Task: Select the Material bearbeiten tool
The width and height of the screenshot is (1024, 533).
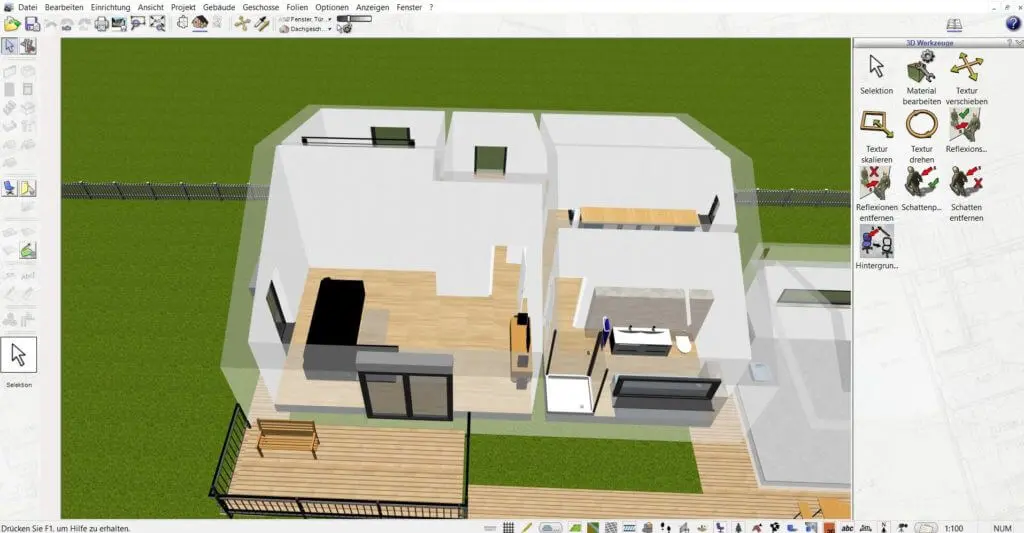Action: click(x=921, y=77)
